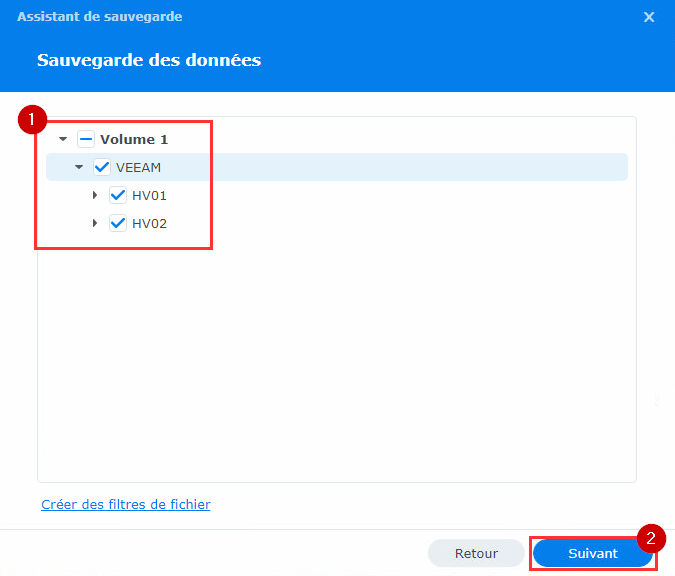Click the red step 2 badge
This screenshot has width=675, height=576.
651,538
